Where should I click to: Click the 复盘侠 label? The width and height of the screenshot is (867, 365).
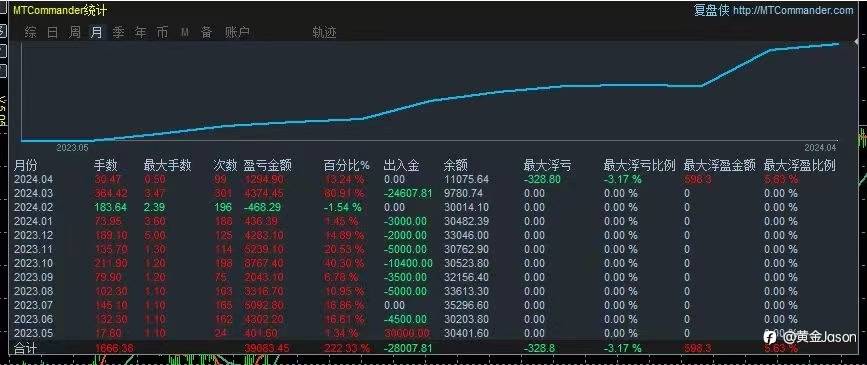712,11
